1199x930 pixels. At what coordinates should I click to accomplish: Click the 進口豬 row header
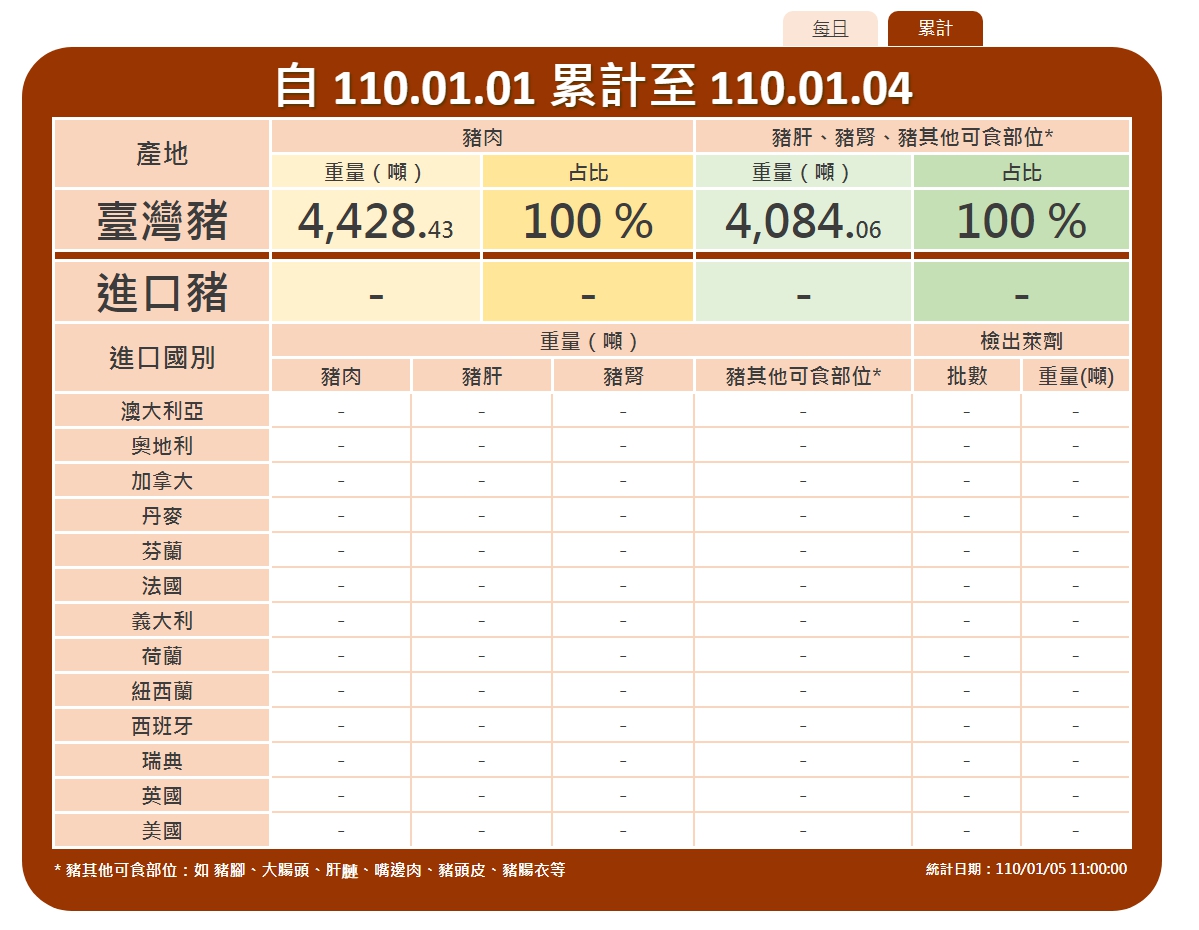pyautogui.click(x=162, y=293)
